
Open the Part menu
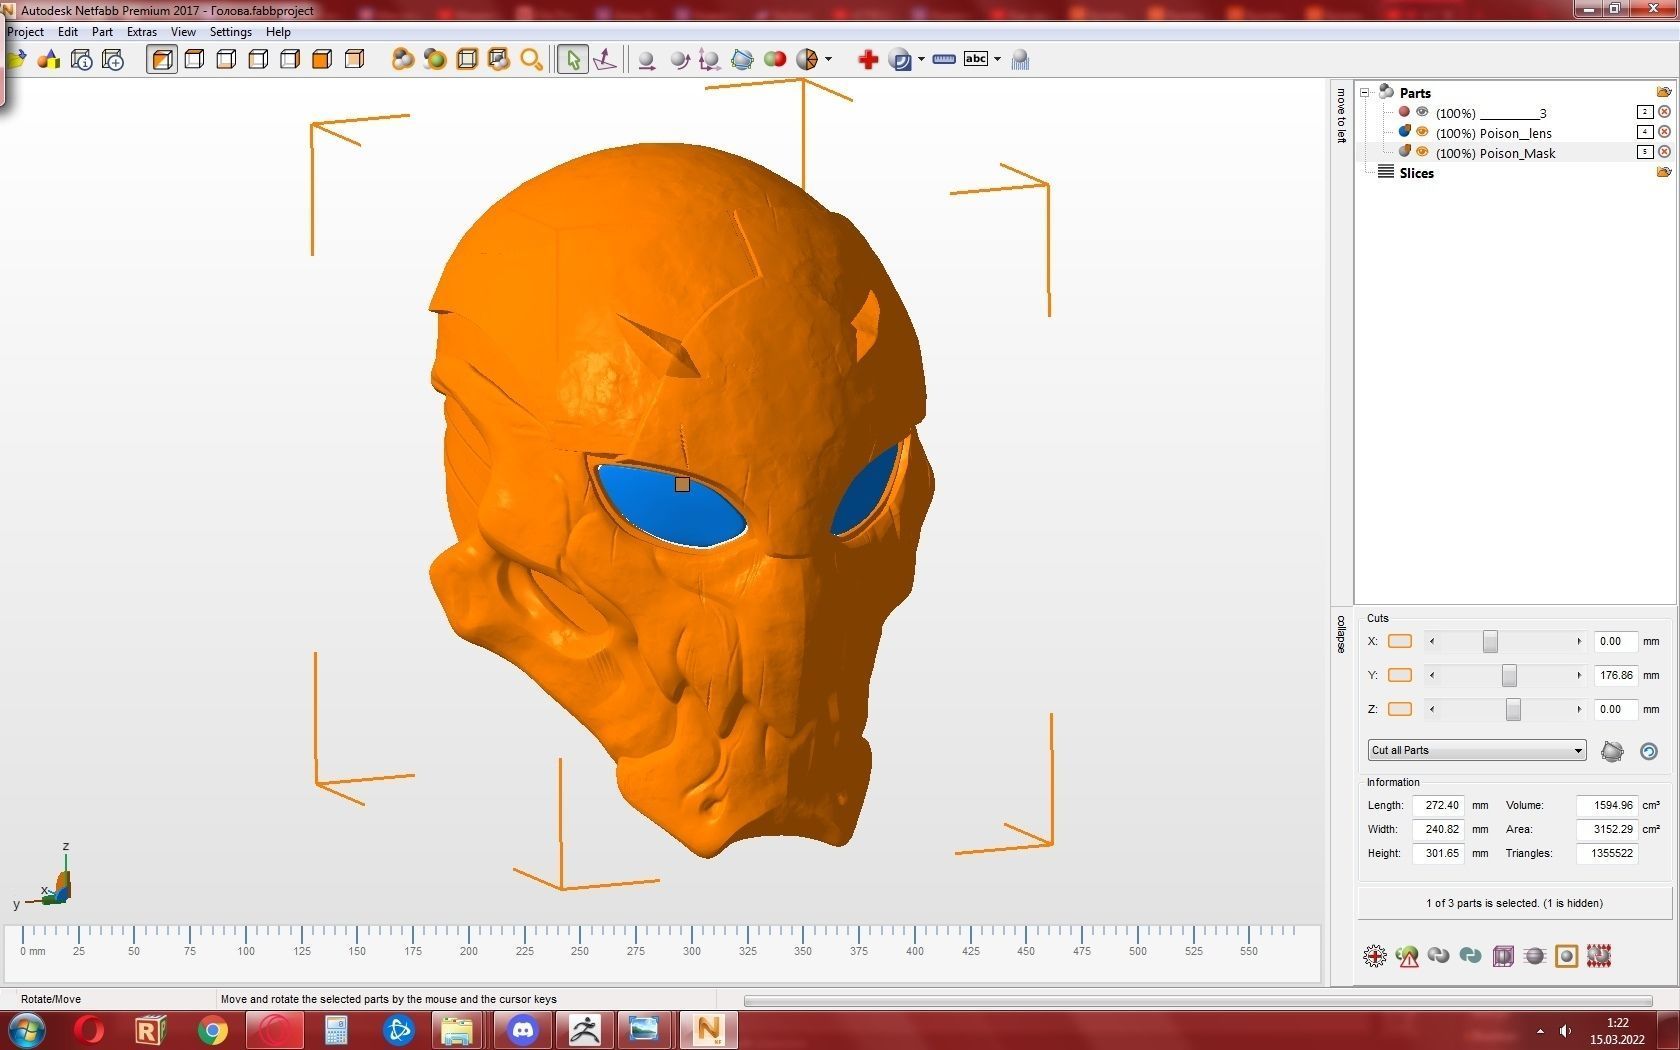(x=102, y=32)
